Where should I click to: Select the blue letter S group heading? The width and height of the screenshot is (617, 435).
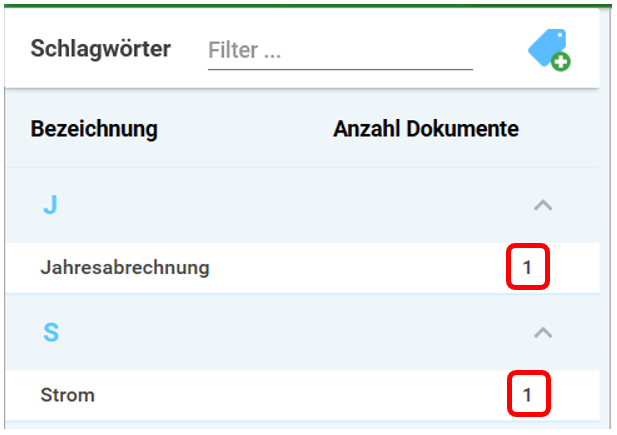click(x=51, y=333)
